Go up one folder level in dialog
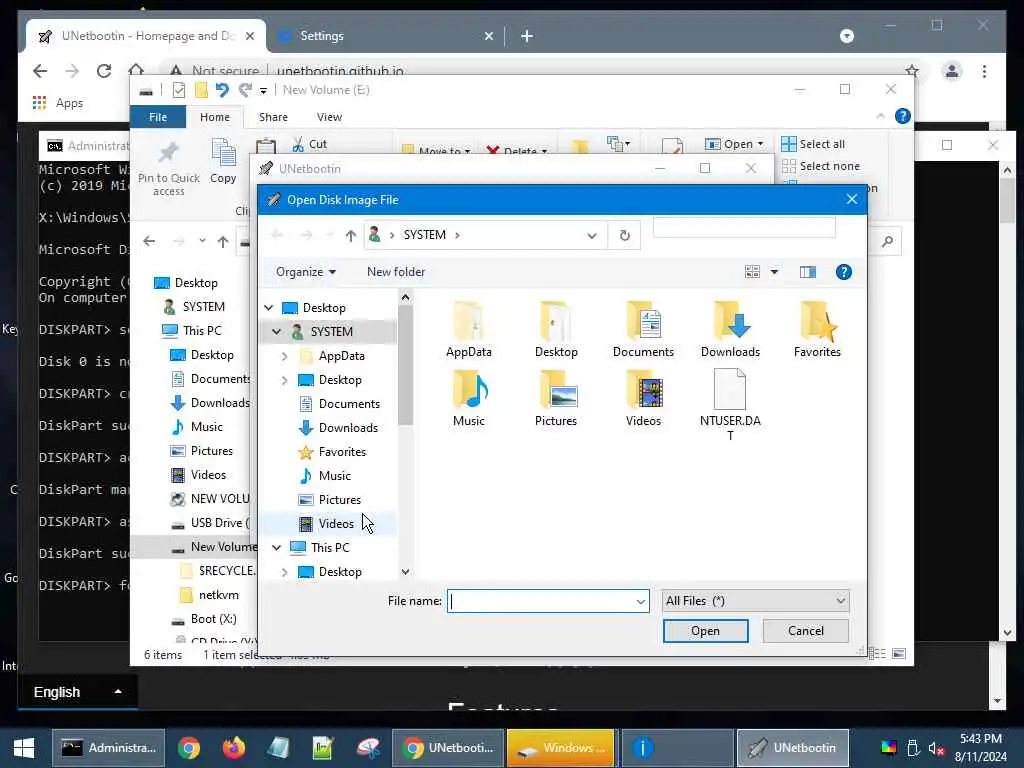This screenshot has height=768, width=1024. click(351, 235)
